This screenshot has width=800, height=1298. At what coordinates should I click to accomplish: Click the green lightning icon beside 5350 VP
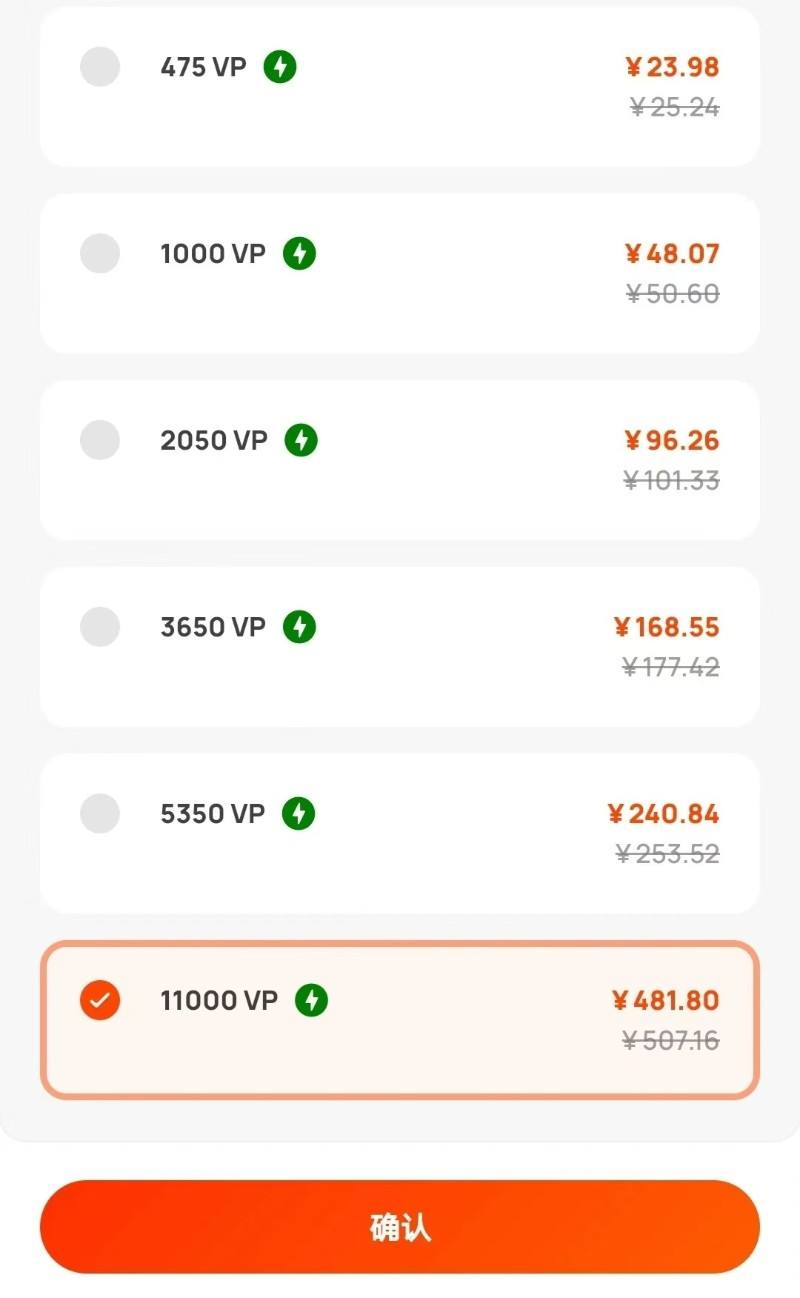click(298, 814)
